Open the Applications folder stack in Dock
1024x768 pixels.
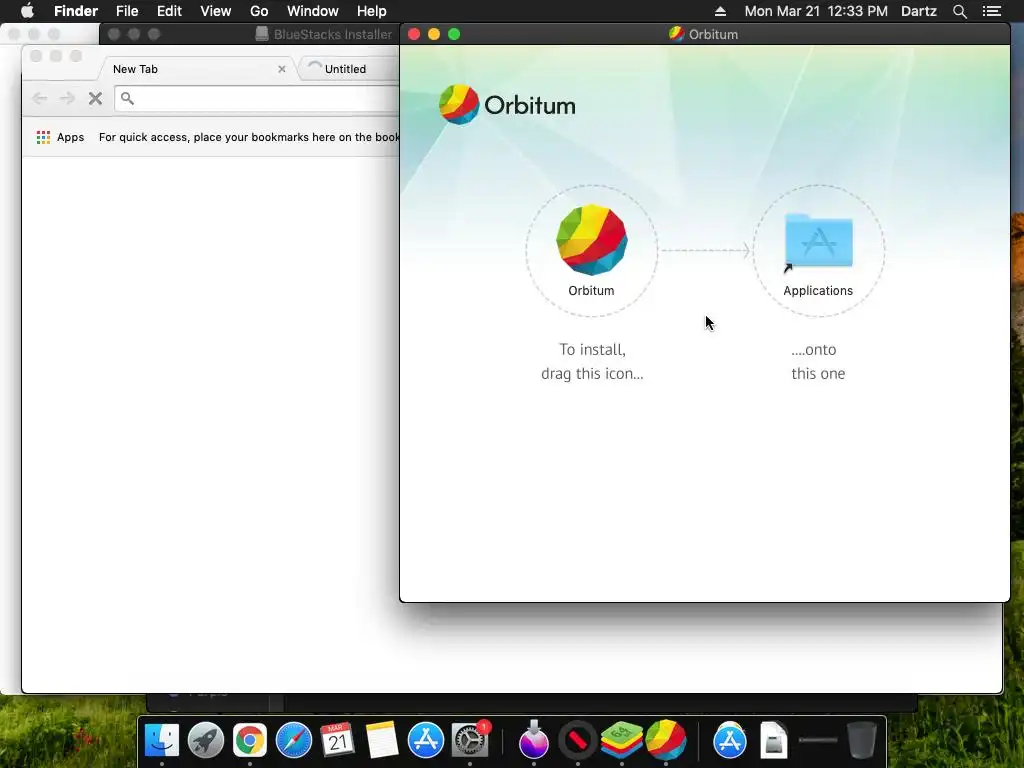[729, 741]
